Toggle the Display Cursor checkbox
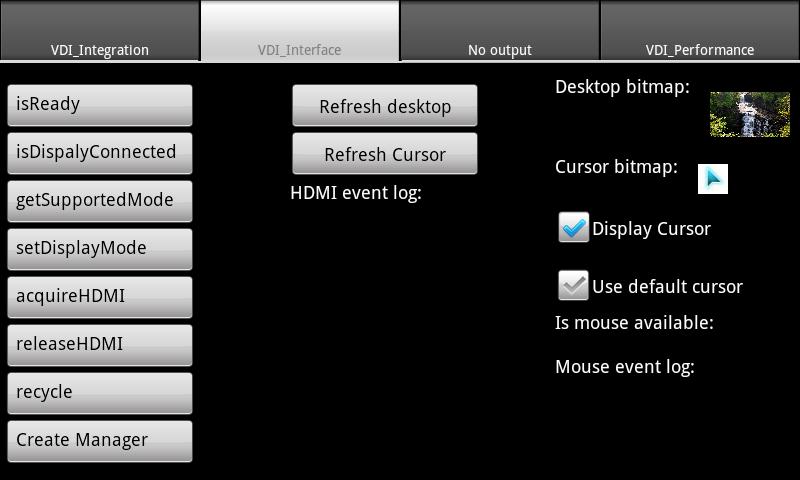Viewport: 800px width, 480px height. click(574, 228)
